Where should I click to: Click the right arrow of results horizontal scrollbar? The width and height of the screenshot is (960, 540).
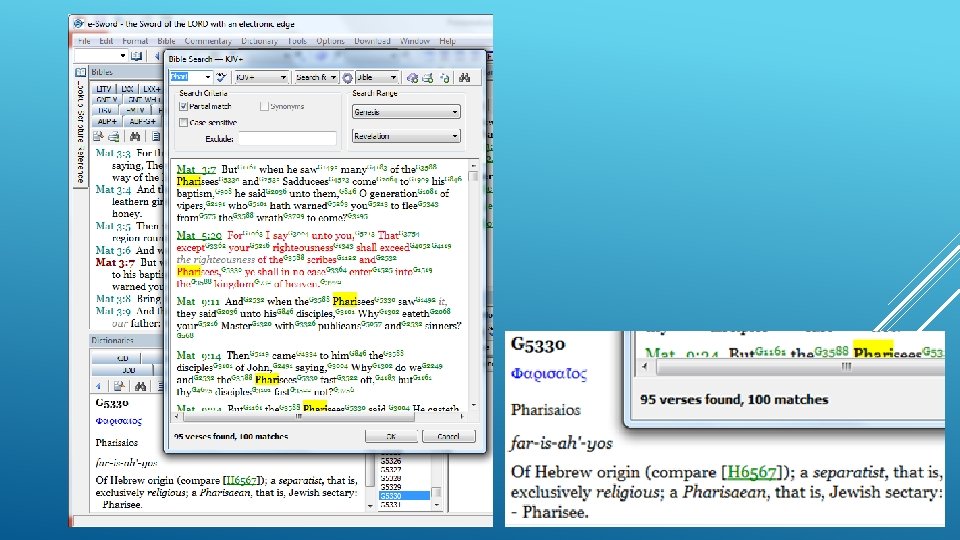point(462,416)
